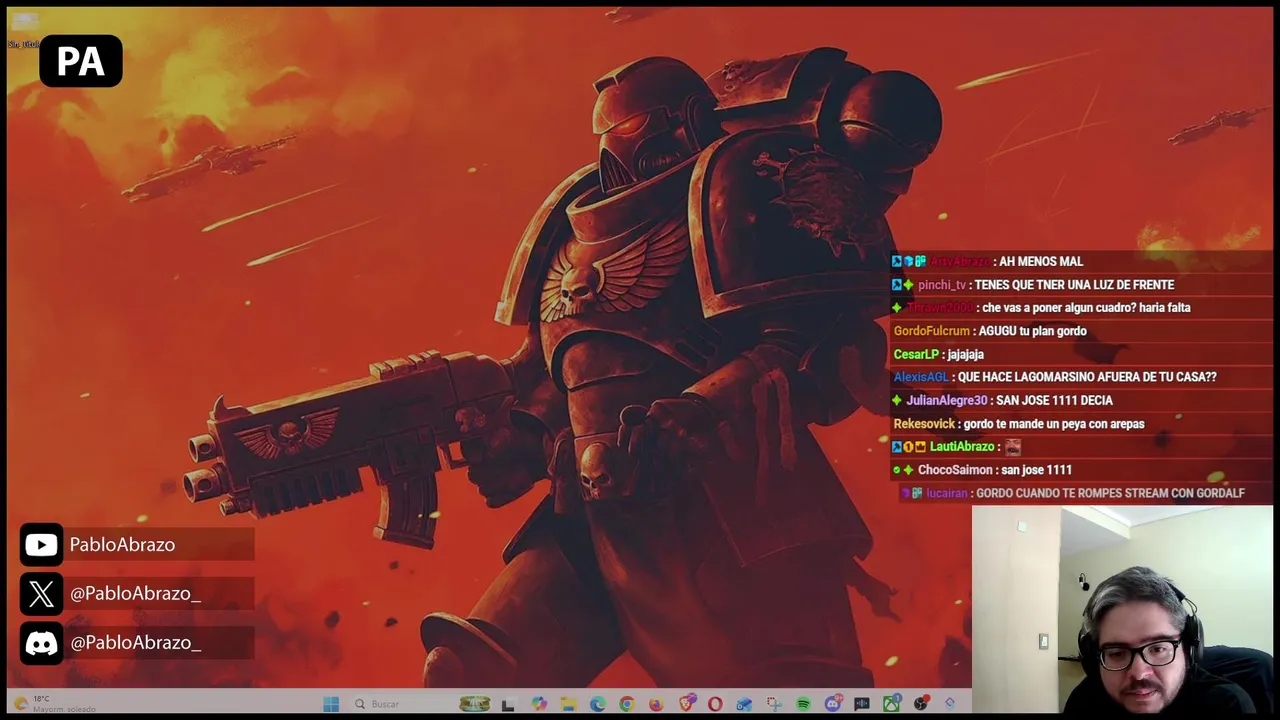1280x720 pixels.
Task: Click the PabloAbrazo YouTube handle text
Action: coord(122,545)
